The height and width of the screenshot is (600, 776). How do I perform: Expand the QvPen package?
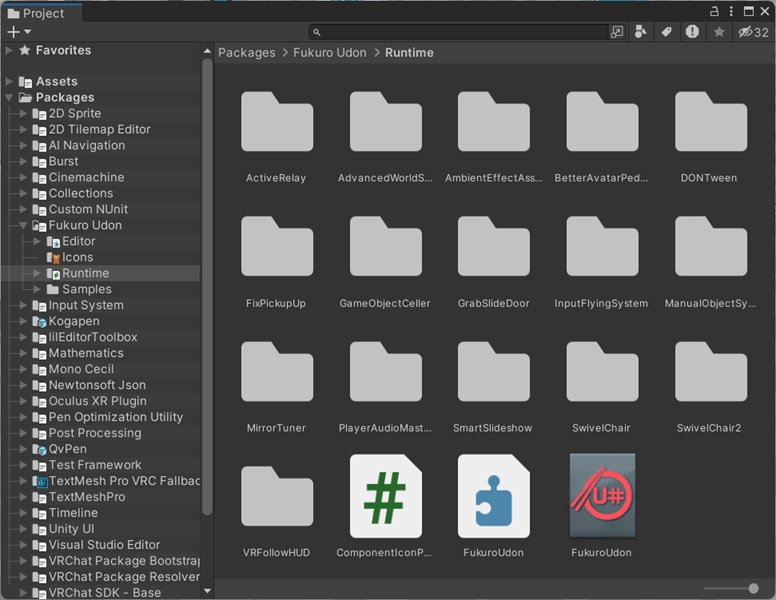pyautogui.click(x=23, y=449)
